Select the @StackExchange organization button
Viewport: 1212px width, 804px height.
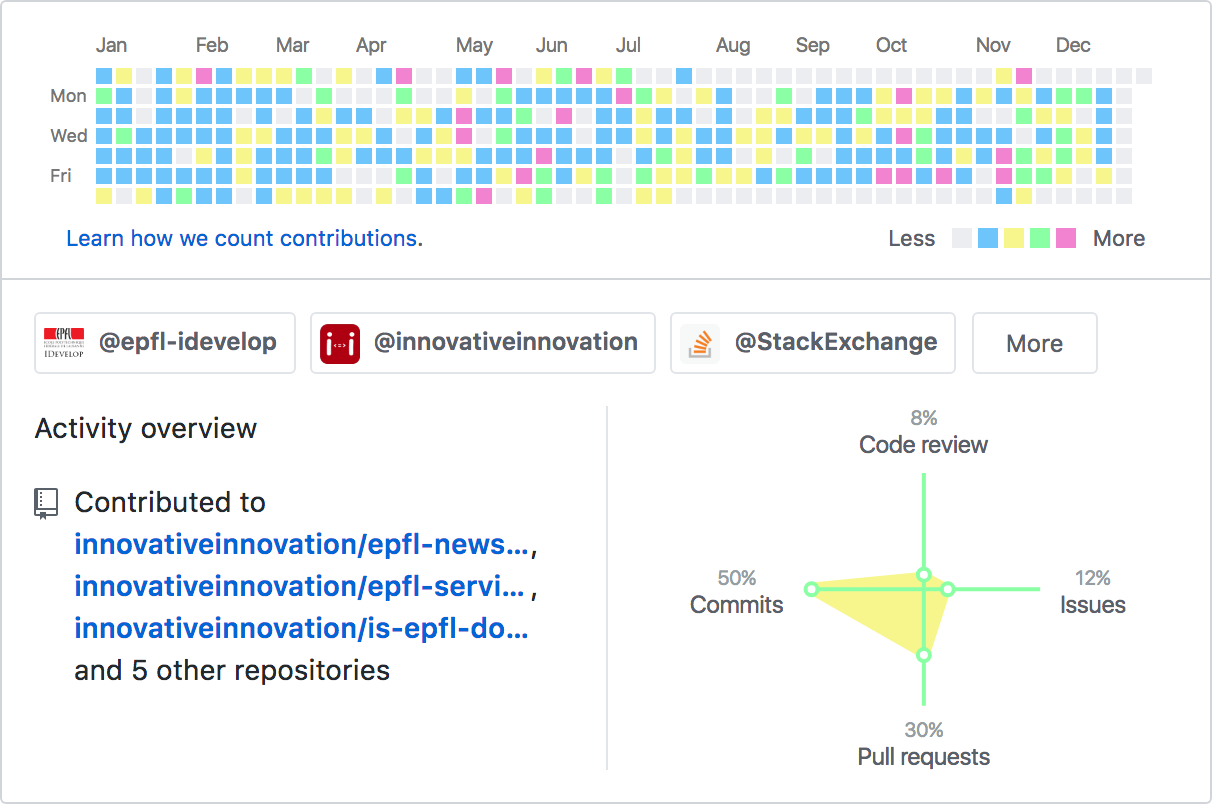pyautogui.click(x=813, y=343)
